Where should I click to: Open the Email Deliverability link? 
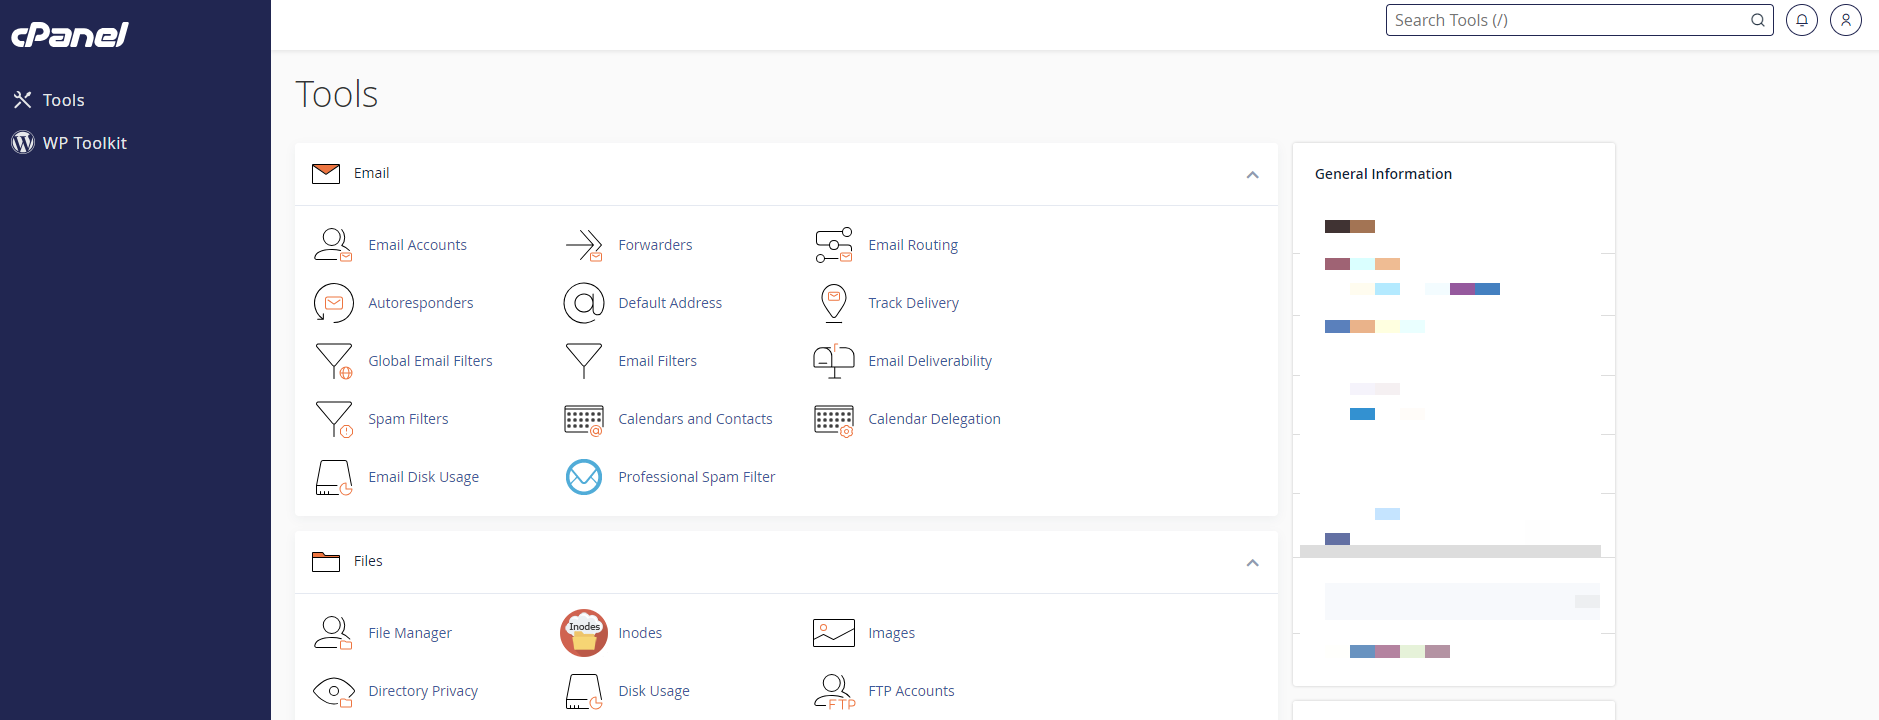[x=930, y=361]
